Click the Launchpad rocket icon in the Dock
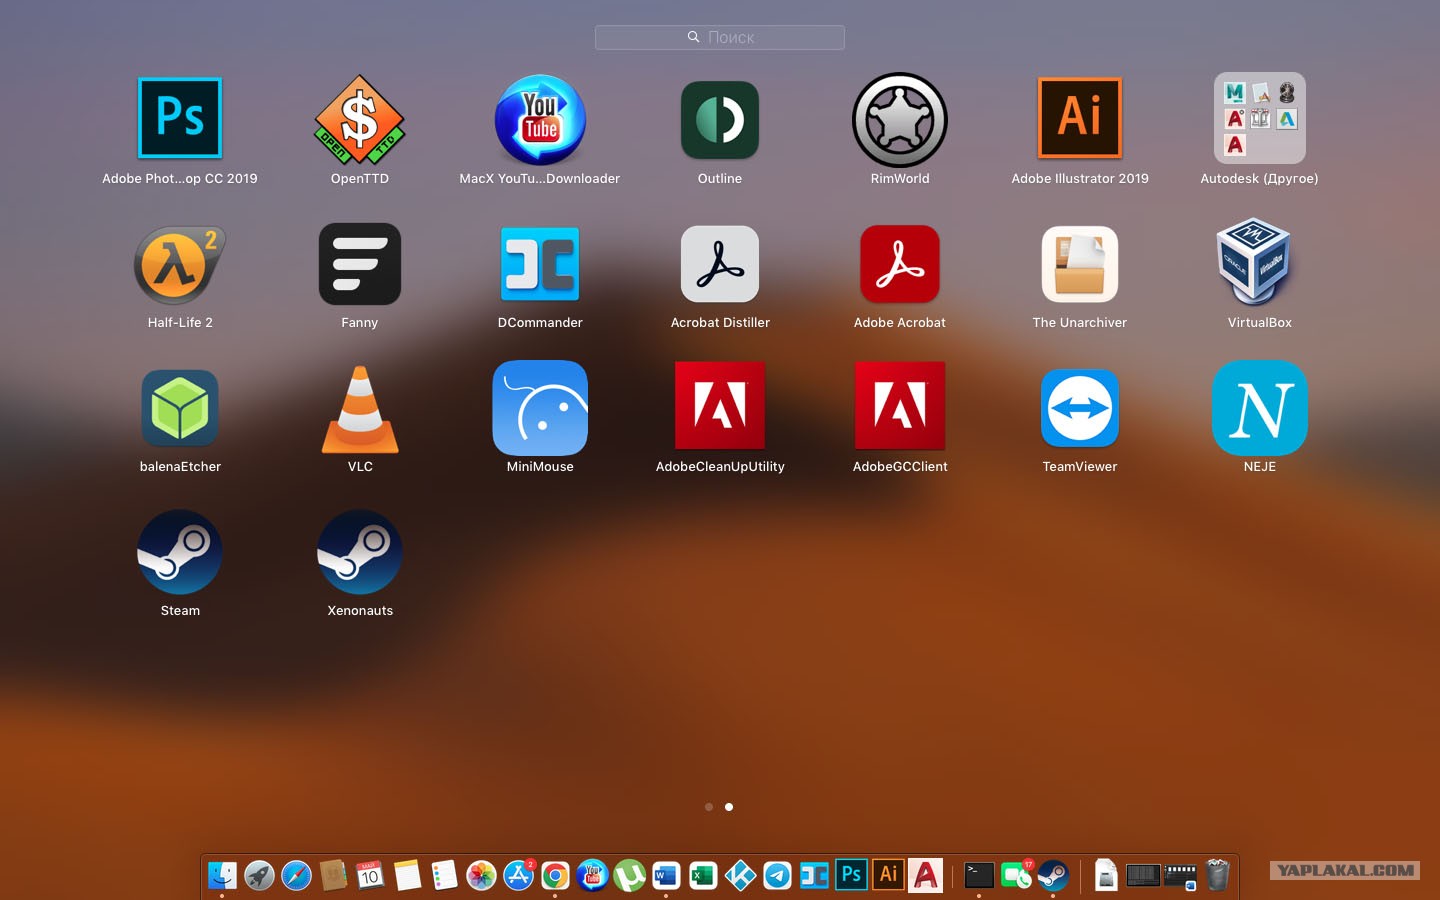The image size is (1440, 900). coord(259,876)
